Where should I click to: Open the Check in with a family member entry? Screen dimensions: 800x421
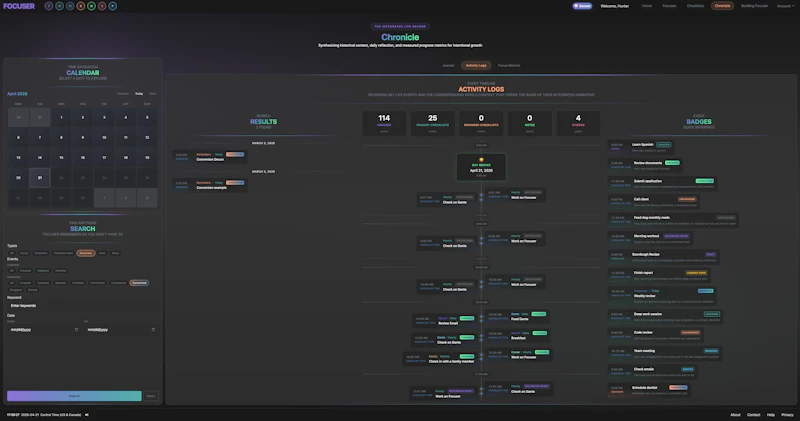pos(441,359)
